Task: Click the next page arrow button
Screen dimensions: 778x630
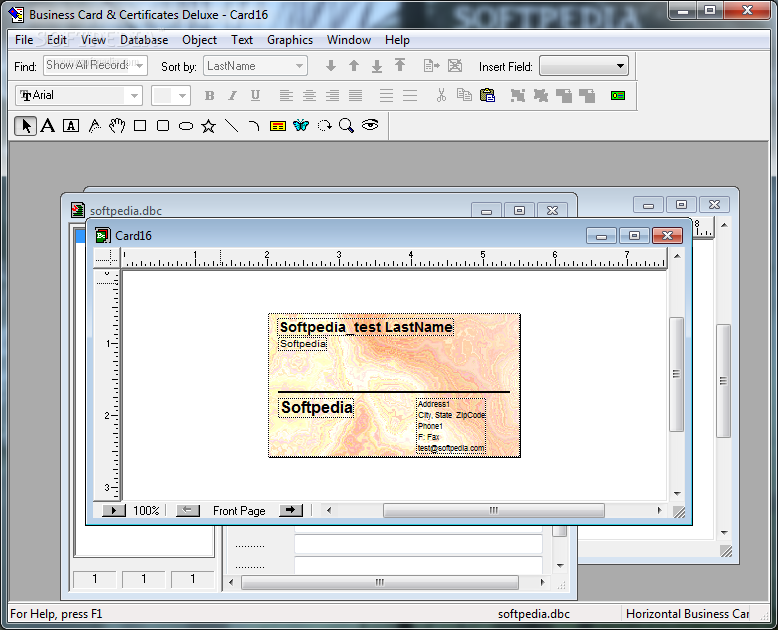Action: coord(291,510)
